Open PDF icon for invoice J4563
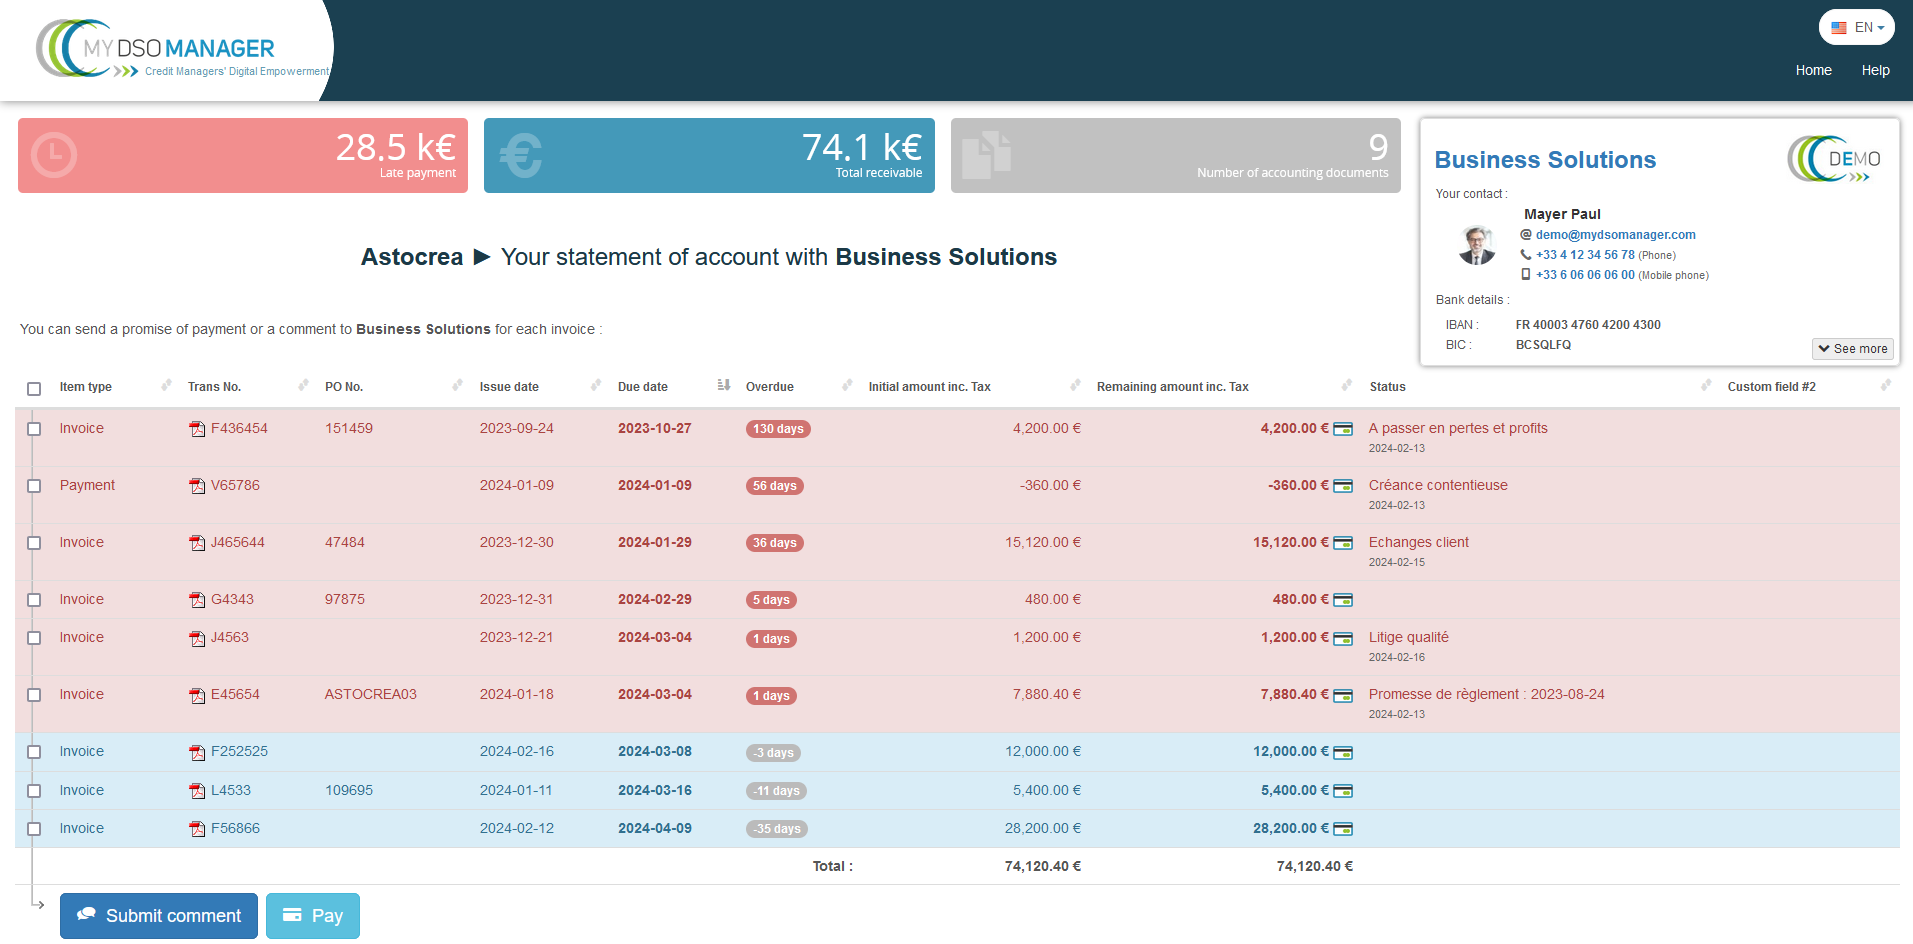Image resolution: width=1913 pixels, height=944 pixels. [x=197, y=638]
